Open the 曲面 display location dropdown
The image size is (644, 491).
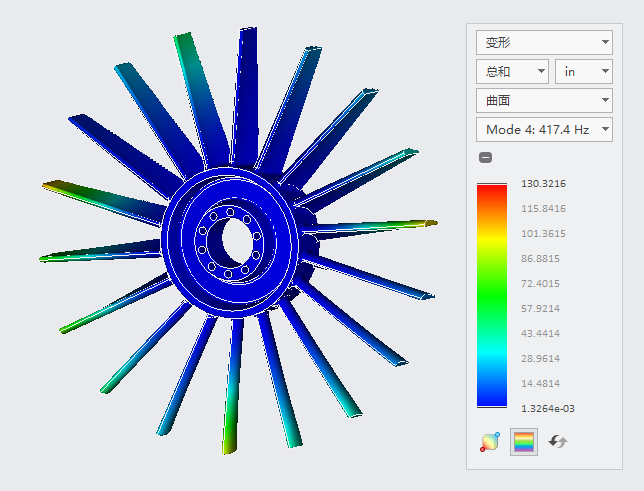[x=544, y=100]
